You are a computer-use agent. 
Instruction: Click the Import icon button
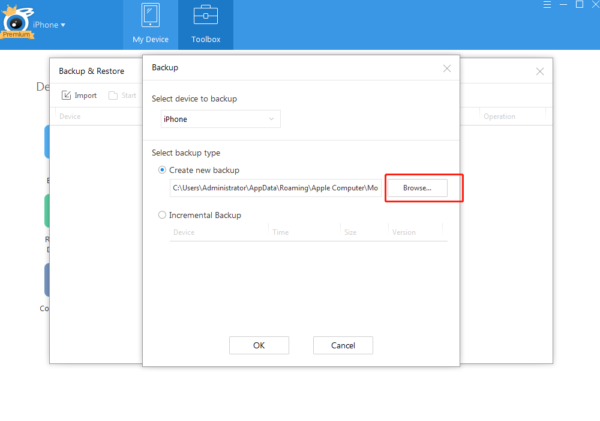(x=79, y=96)
